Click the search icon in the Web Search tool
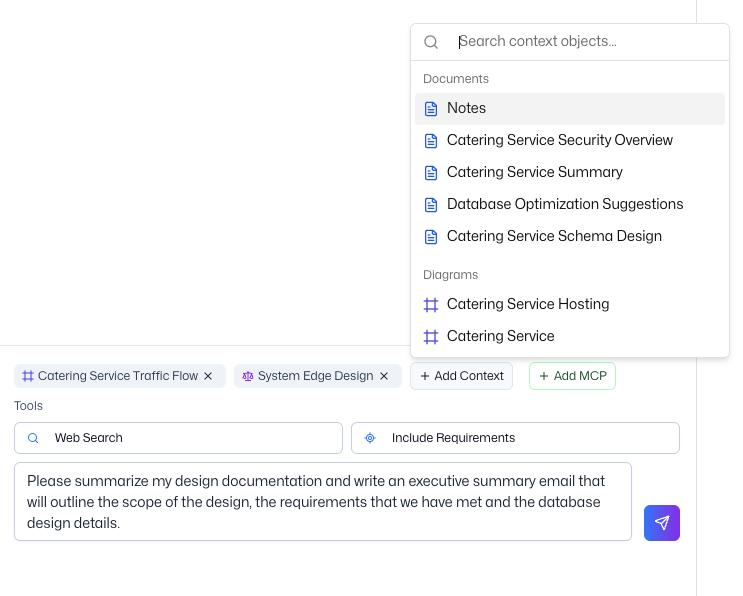The width and height of the screenshot is (743, 596). coord(33,438)
